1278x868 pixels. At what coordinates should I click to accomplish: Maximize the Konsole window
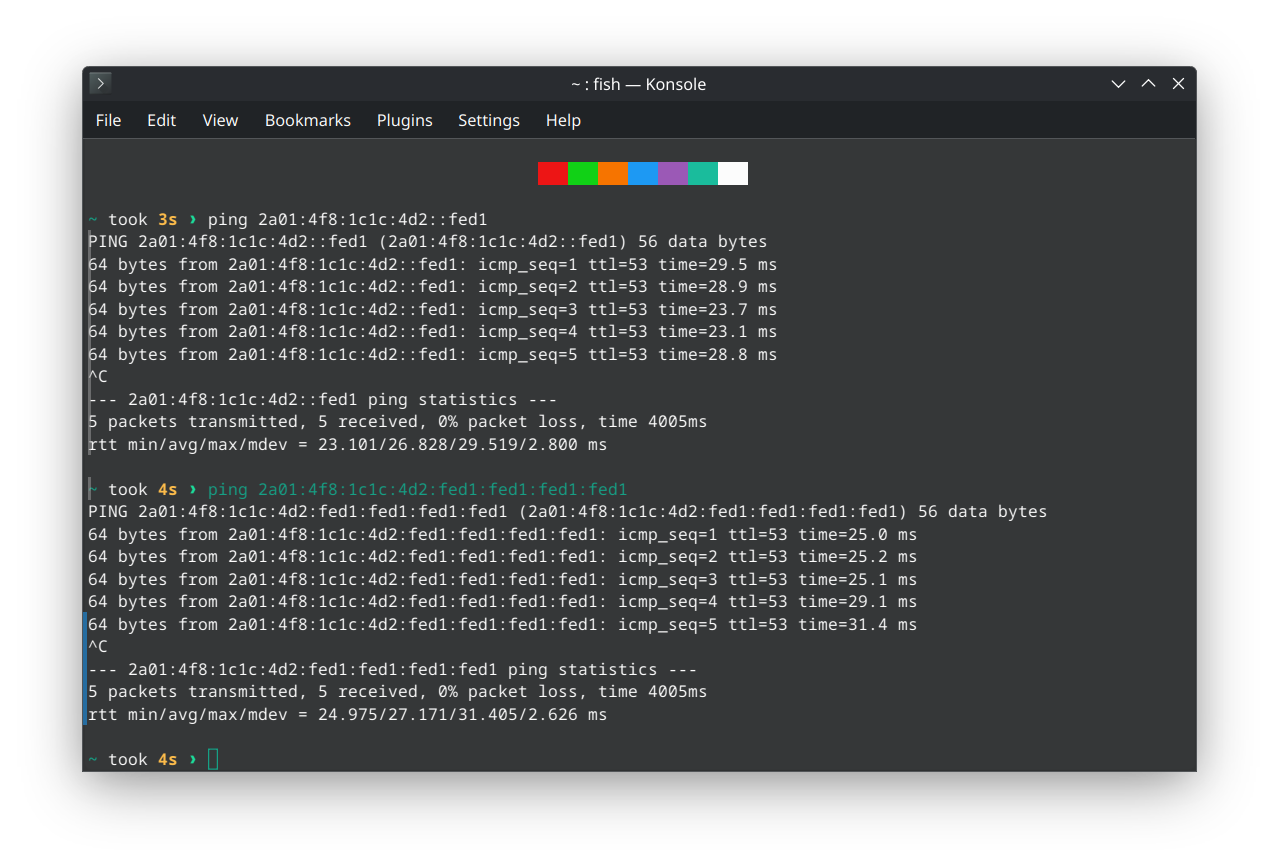[1149, 84]
